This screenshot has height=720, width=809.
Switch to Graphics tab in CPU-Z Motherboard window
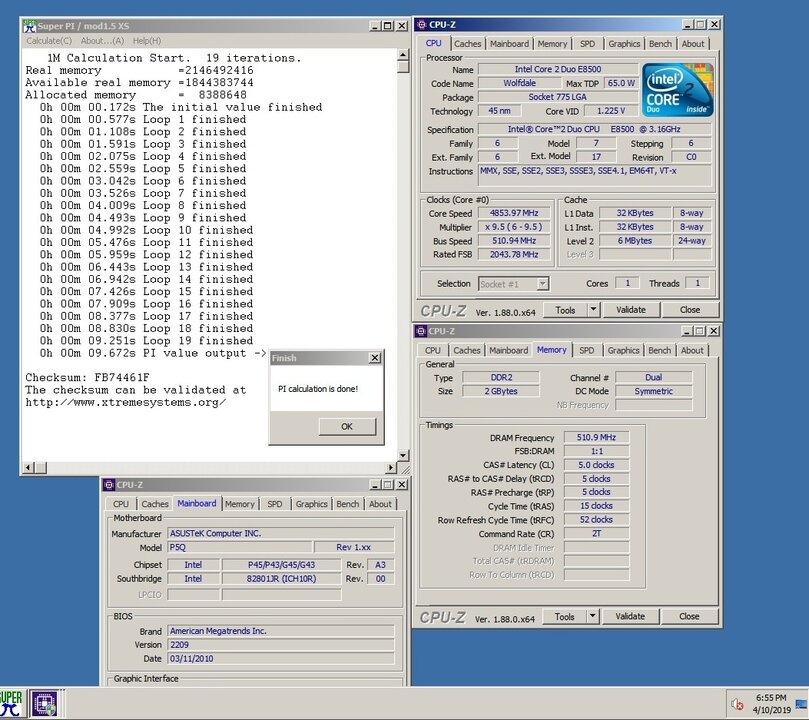pos(311,504)
